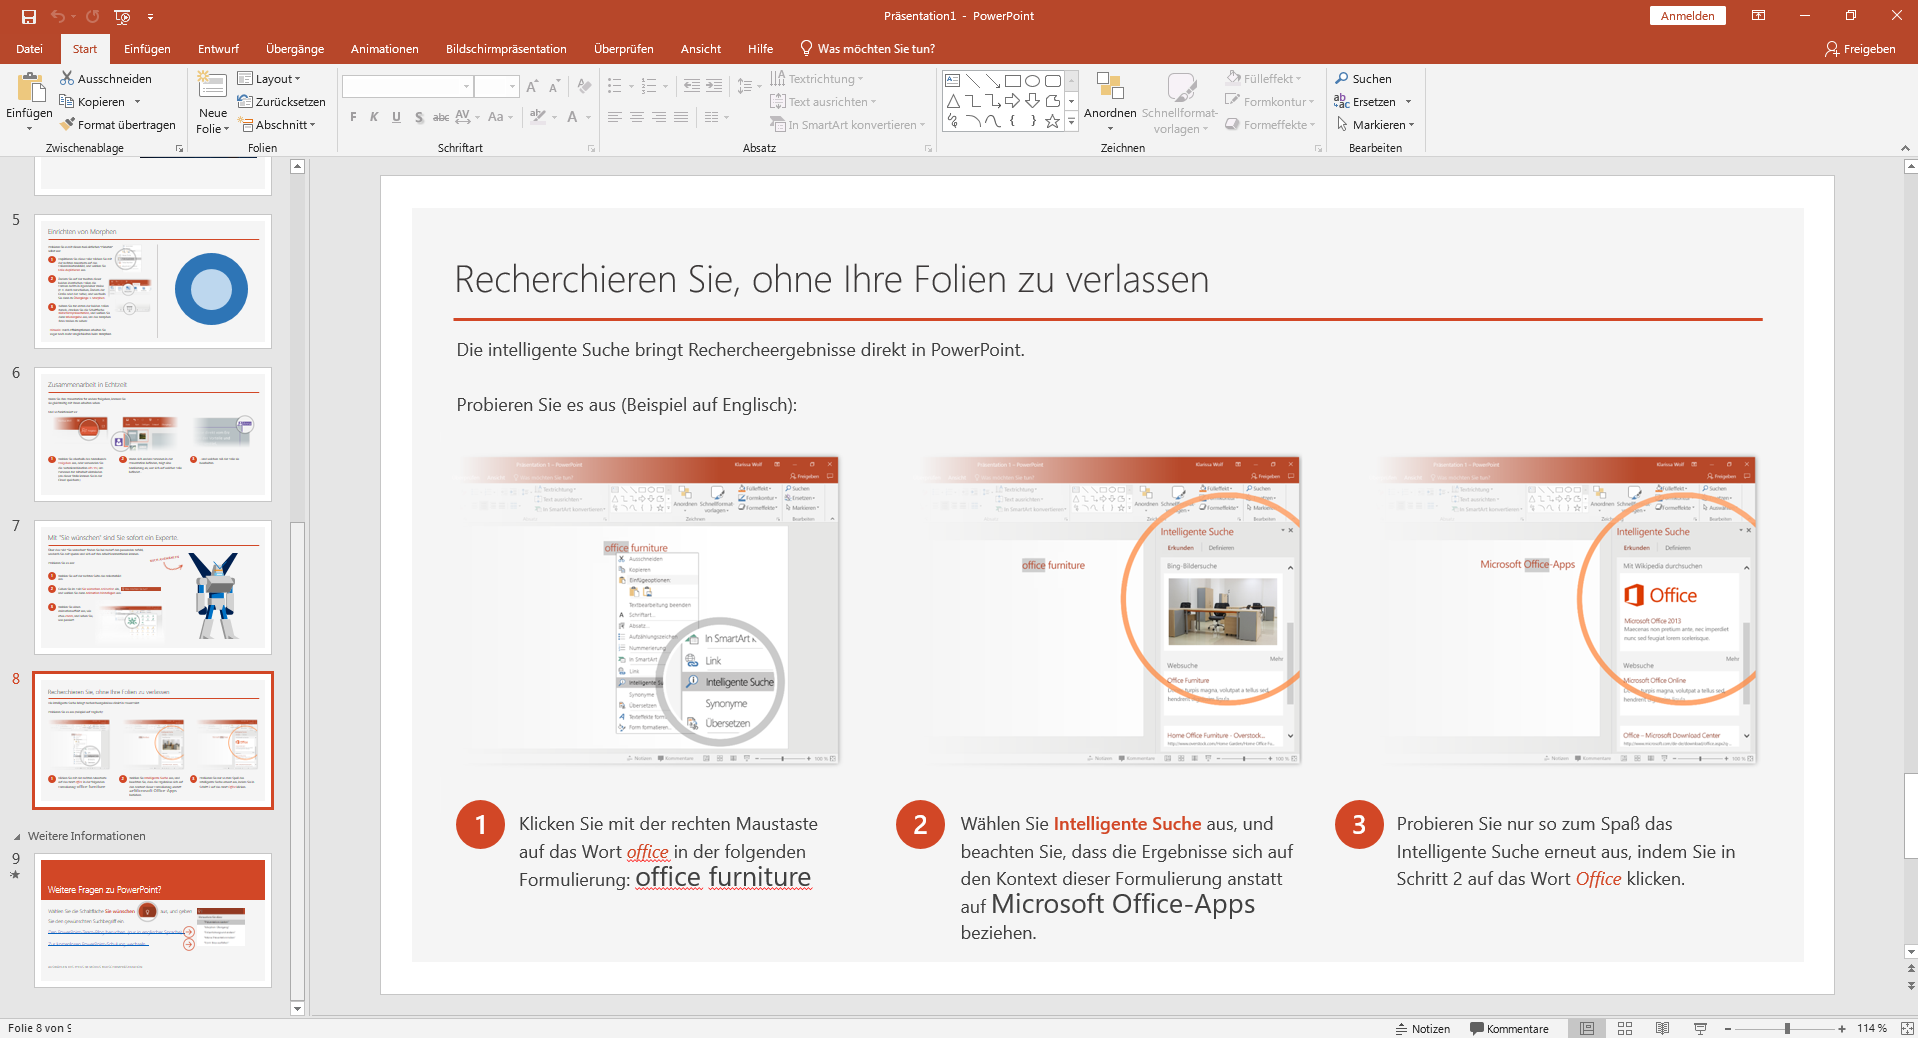Switch to Foliensortierung view in status bar
This screenshot has width=1918, height=1038.
[1625, 1028]
